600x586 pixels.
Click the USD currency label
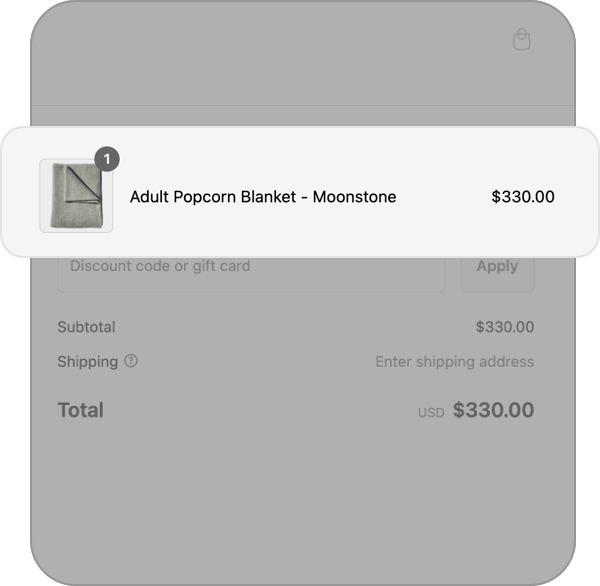click(x=430, y=412)
